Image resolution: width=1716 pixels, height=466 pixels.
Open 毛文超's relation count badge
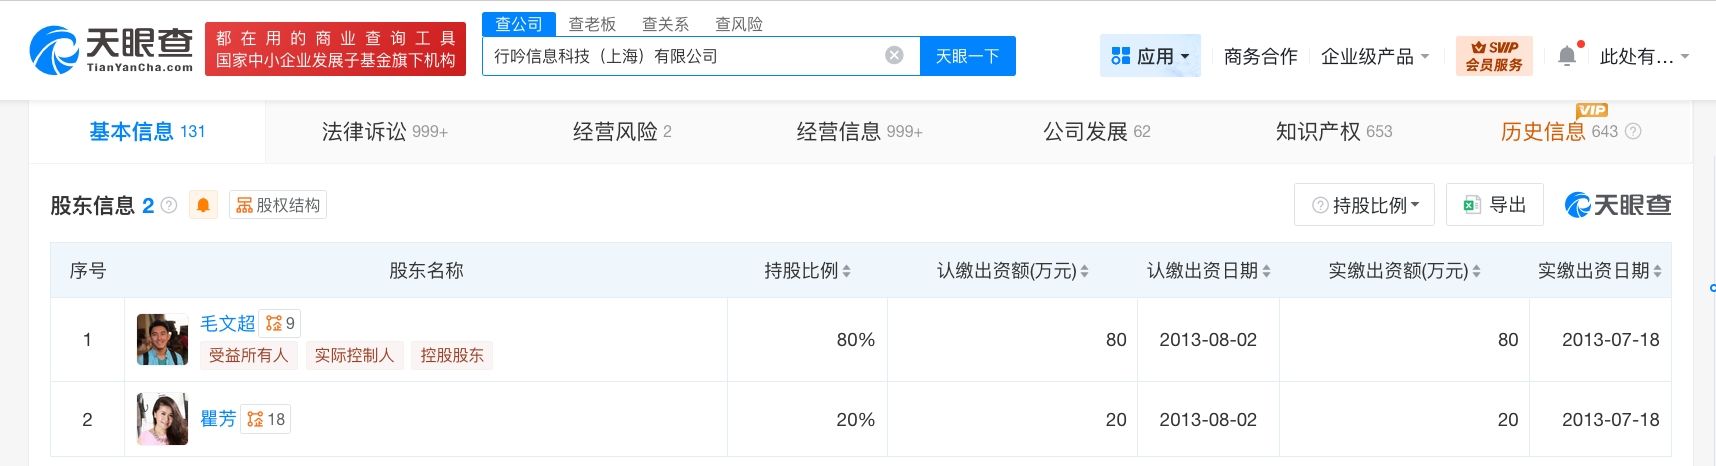click(x=281, y=323)
